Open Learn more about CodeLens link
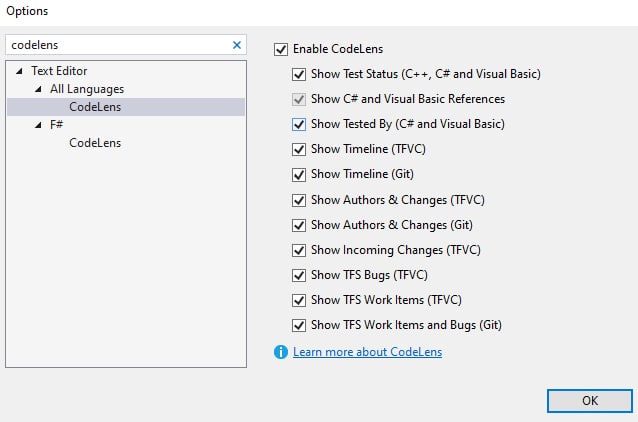 [367, 352]
